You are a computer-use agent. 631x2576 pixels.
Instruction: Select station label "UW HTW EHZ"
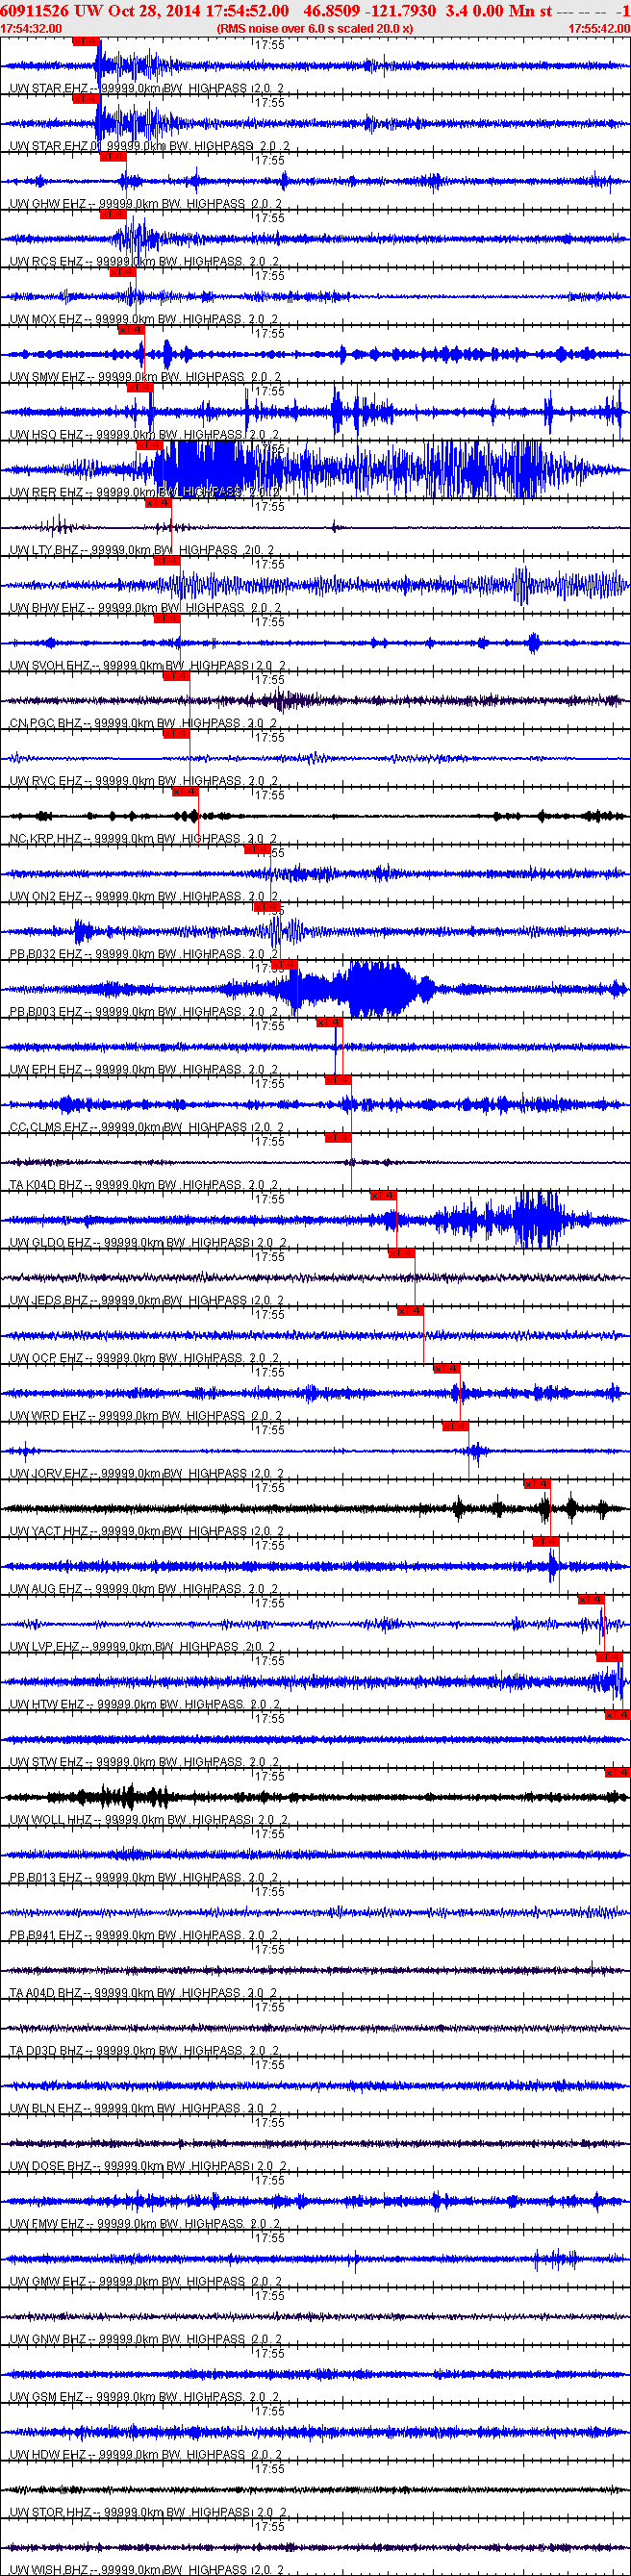[48, 1705]
